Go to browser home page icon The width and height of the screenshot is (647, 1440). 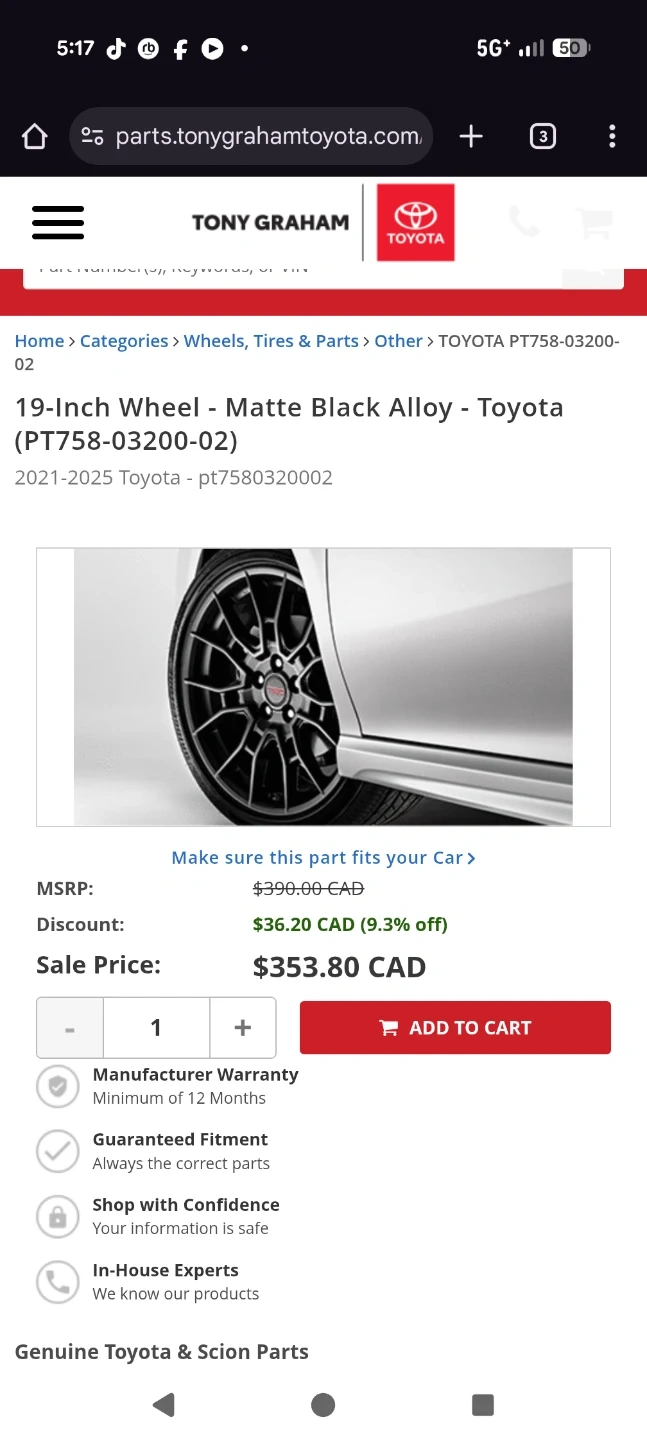tap(35, 137)
